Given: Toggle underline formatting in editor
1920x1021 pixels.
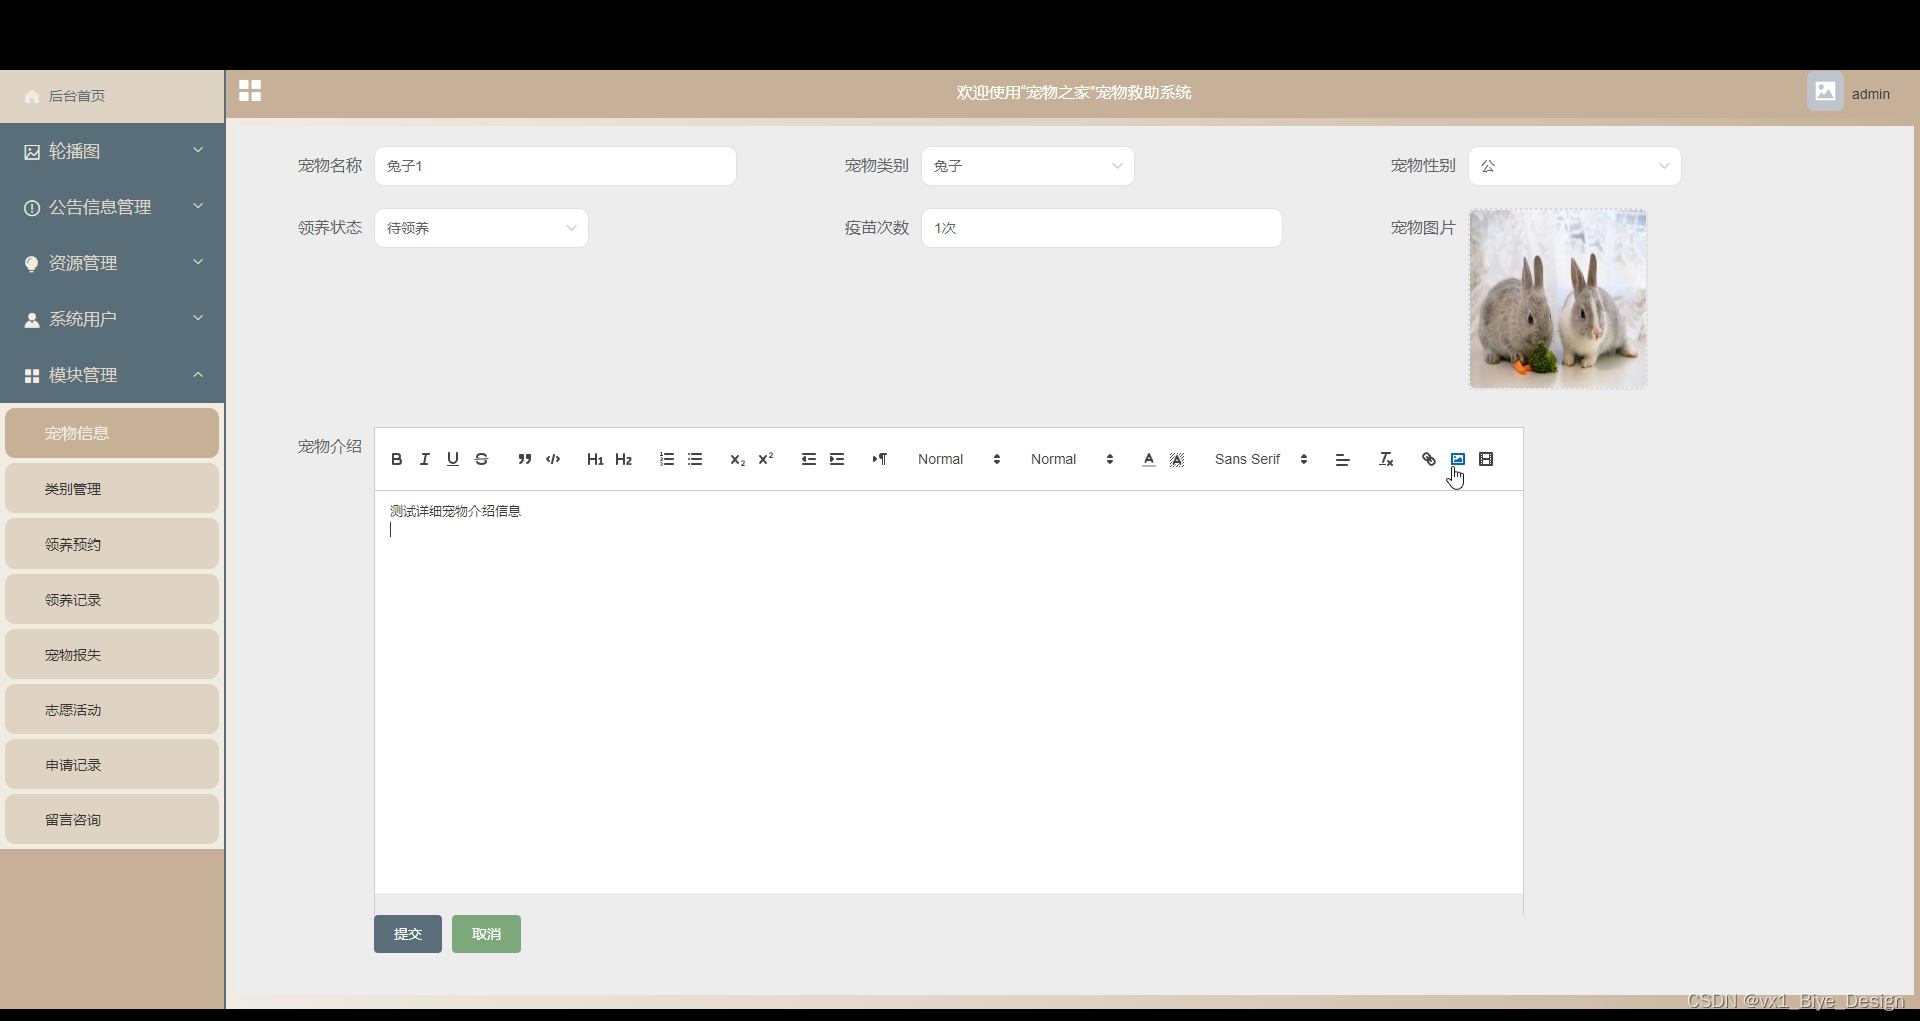Looking at the screenshot, I should click(453, 459).
